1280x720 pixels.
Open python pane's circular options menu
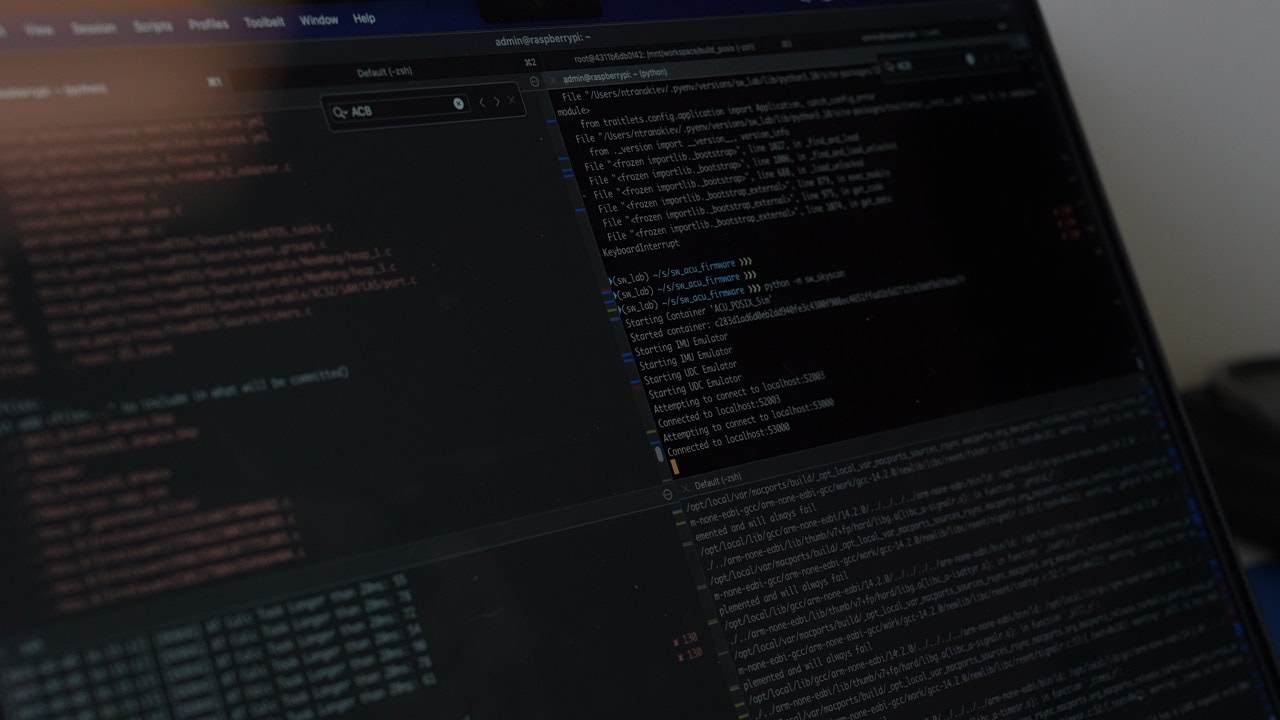pos(534,81)
